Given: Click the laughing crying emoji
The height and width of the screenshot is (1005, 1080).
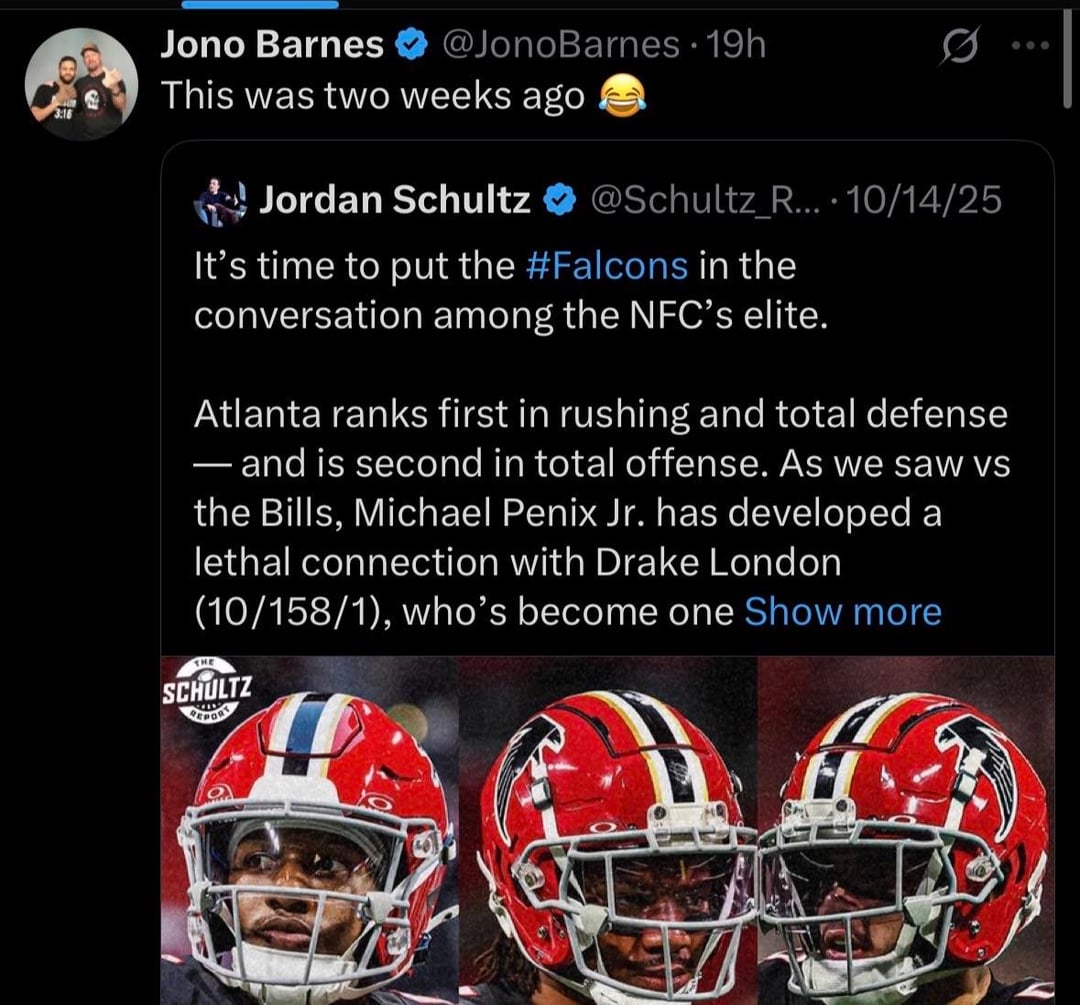Looking at the screenshot, I should click(x=622, y=97).
